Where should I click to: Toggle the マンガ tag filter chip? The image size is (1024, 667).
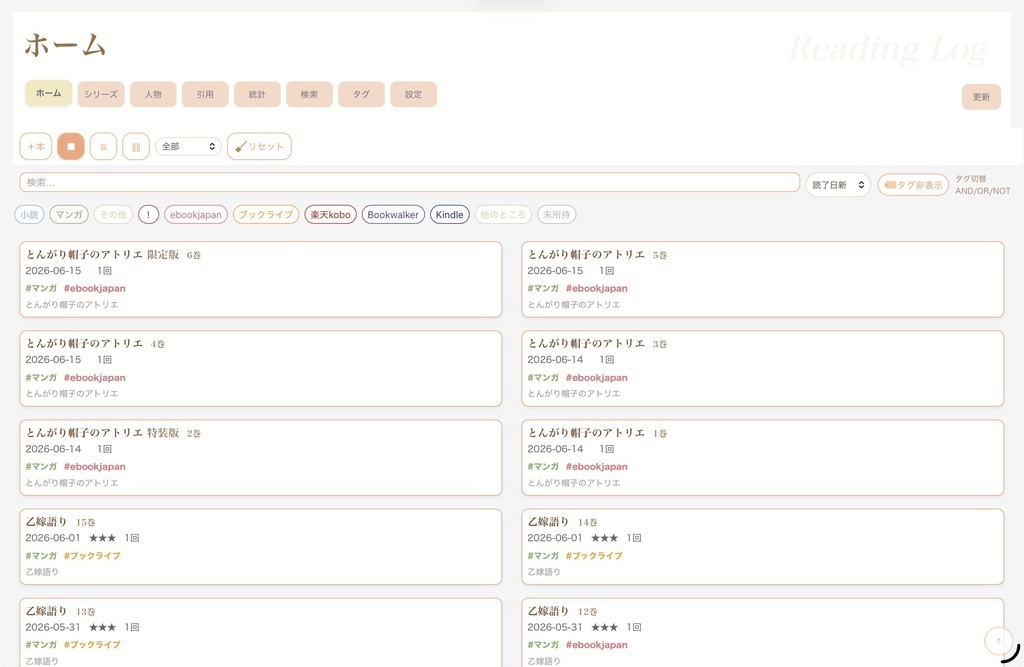click(x=69, y=214)
